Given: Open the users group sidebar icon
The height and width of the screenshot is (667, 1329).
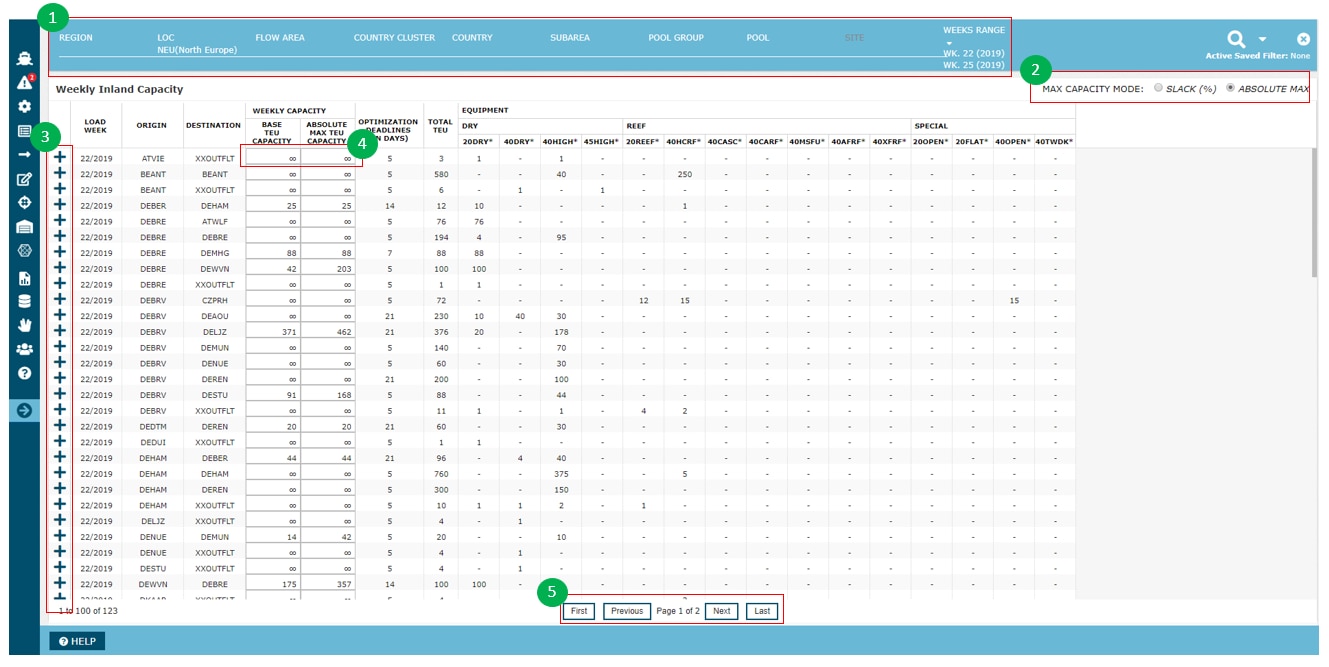Looking at the screenshot, I should (x=24, y=349).
